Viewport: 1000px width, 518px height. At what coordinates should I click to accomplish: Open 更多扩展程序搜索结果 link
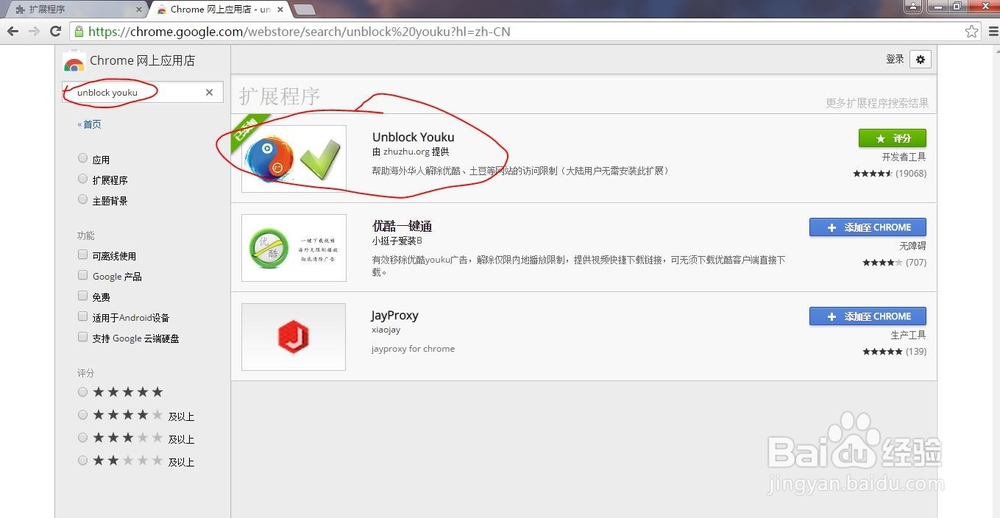click(x=877, y=103)
